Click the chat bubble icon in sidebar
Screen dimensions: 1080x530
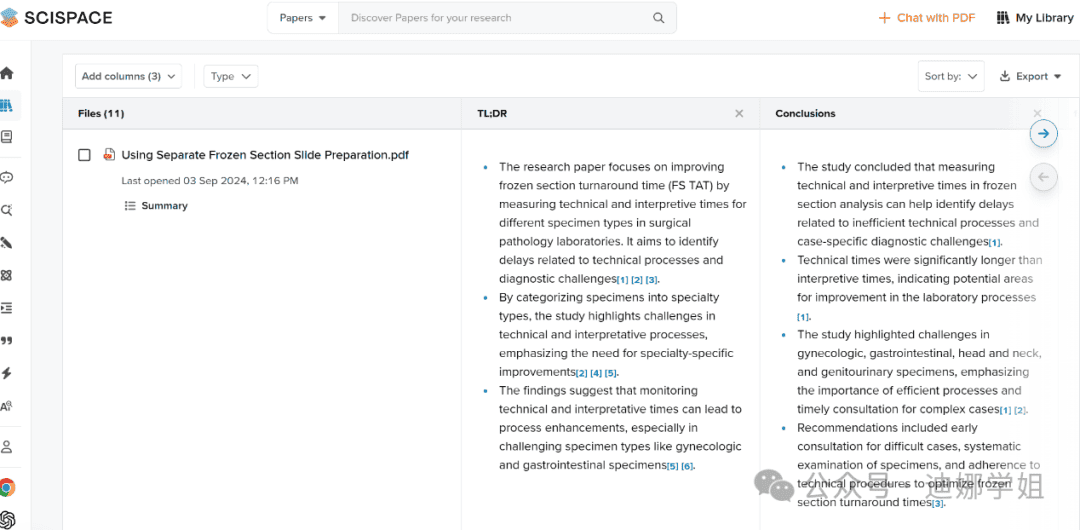coord(7,178)
